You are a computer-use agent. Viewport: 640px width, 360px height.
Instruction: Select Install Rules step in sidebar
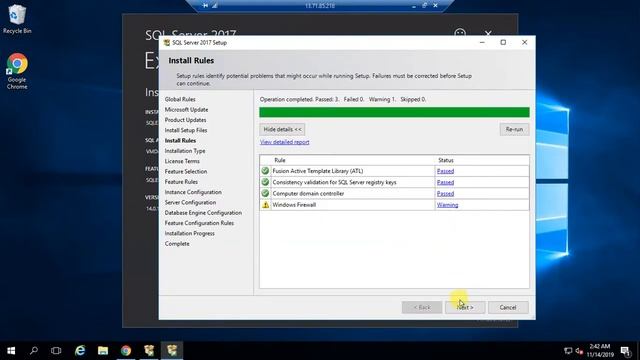pos(180,140)
